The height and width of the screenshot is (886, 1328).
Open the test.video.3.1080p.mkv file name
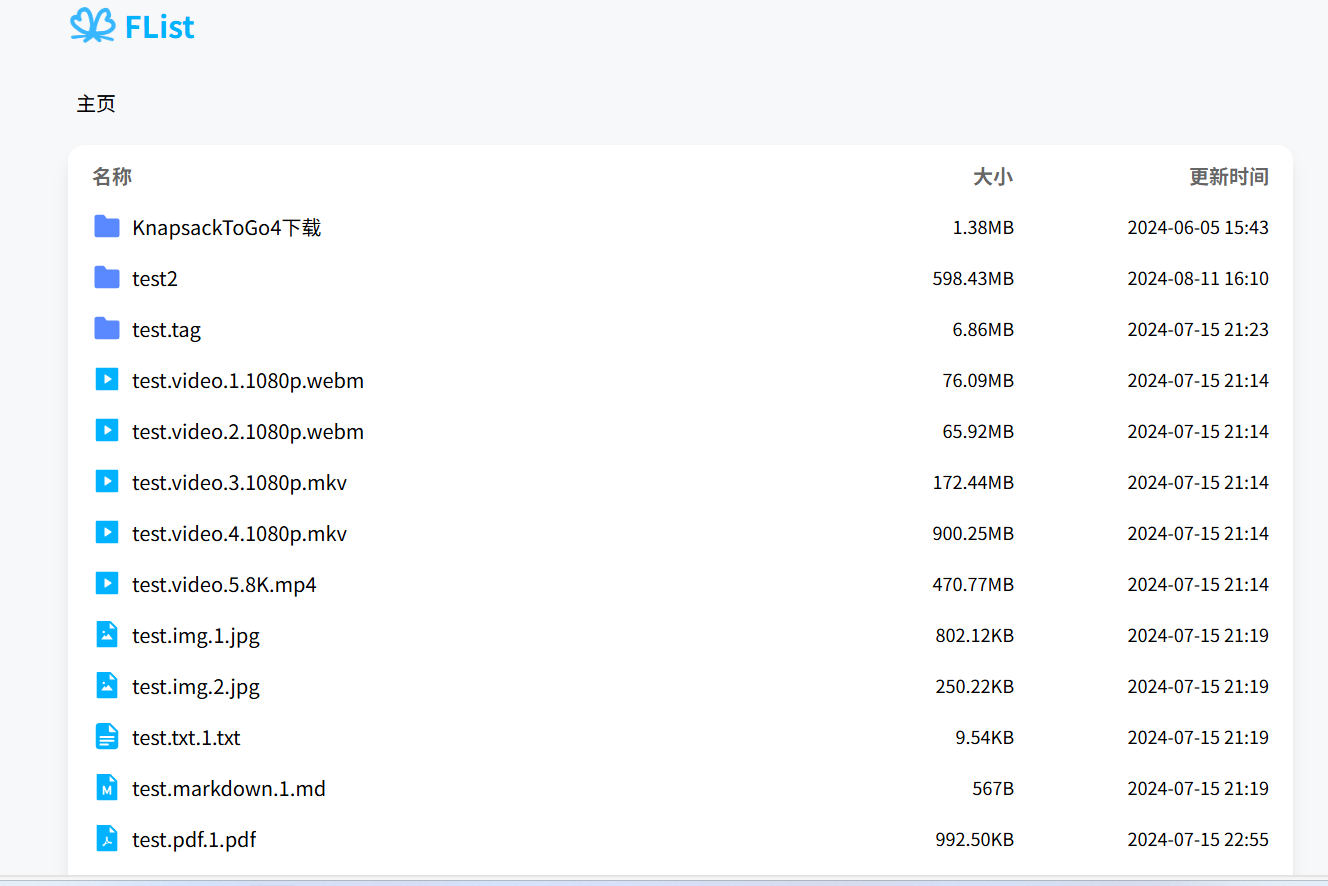click(x=239, y=483)
